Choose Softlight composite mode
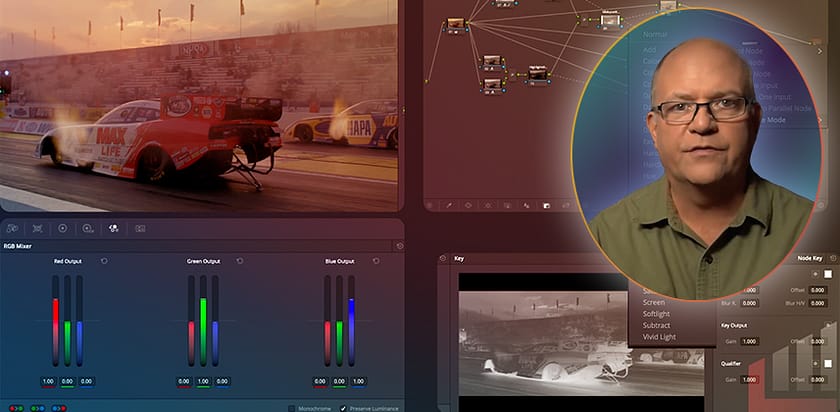This screenshot has width=840, height=412. tap(656, 314)
